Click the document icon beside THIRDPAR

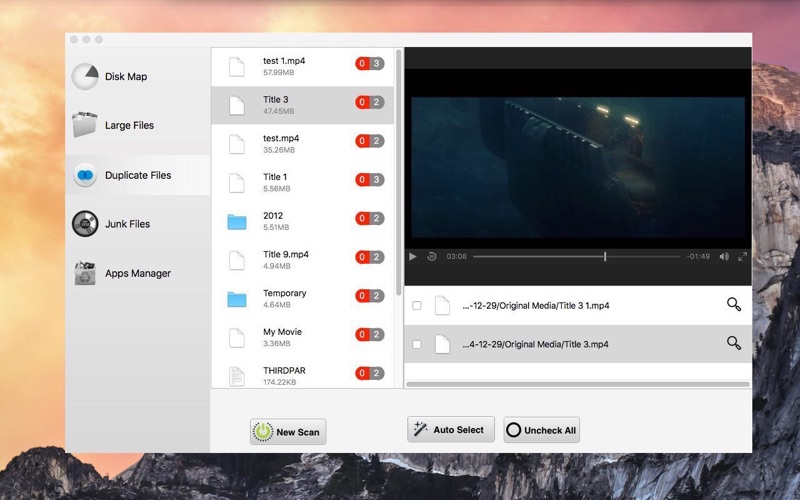point(237,377)
